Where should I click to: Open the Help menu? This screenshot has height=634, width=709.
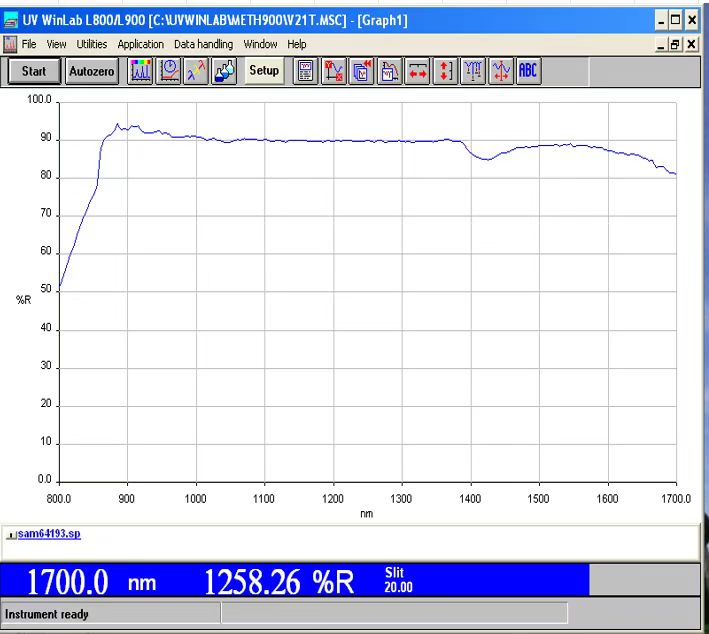point(297,44)
